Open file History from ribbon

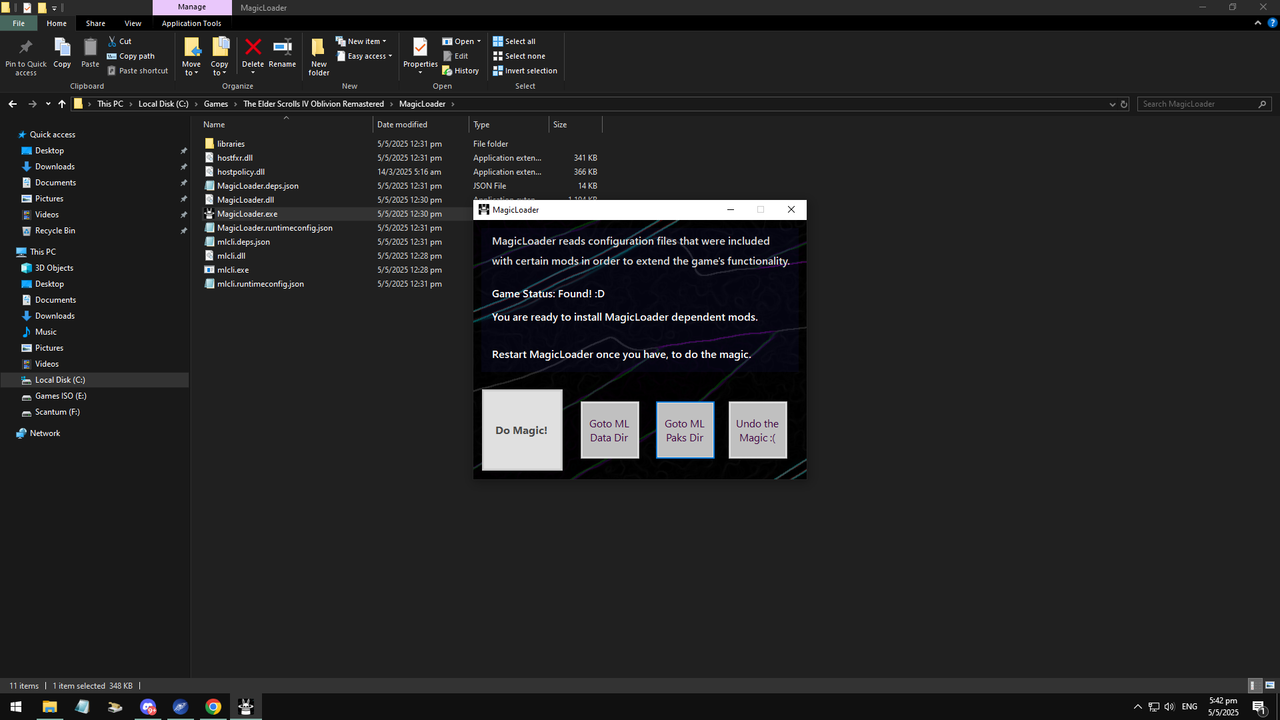coord(460,71)
